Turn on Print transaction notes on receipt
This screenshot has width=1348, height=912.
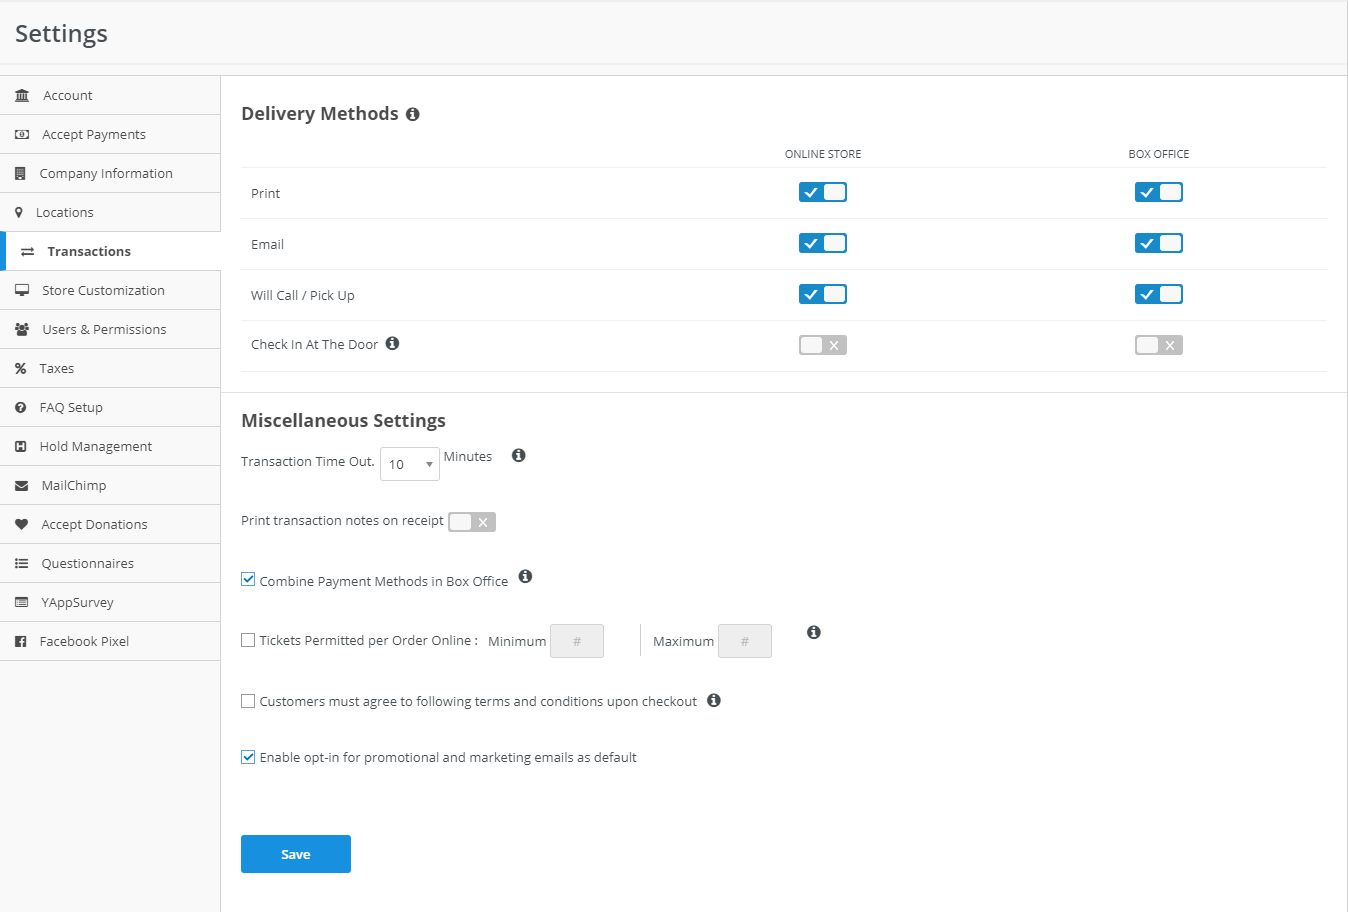pyautogui.click(x=471, y=521)
